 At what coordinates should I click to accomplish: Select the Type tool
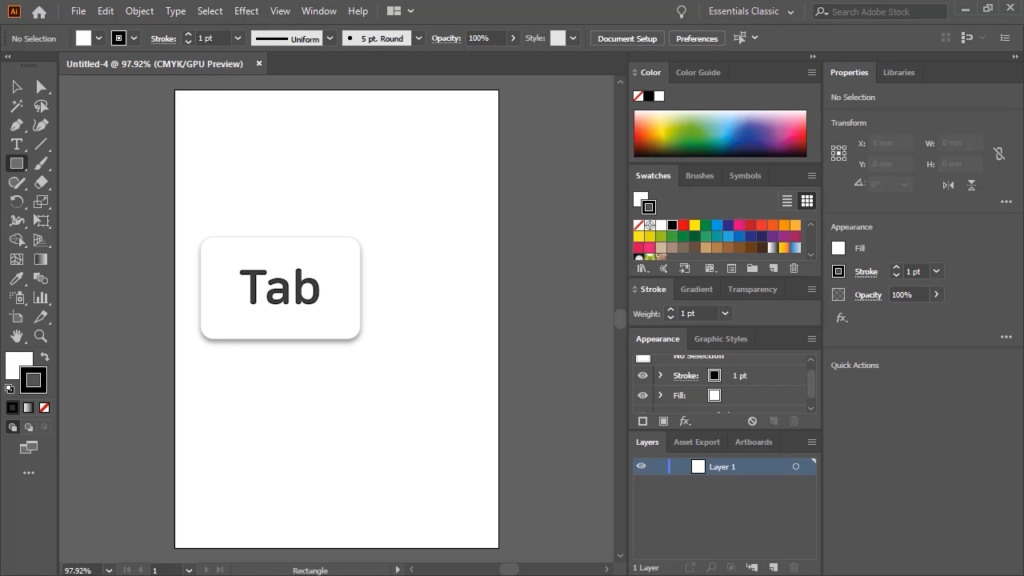point(17,145)
